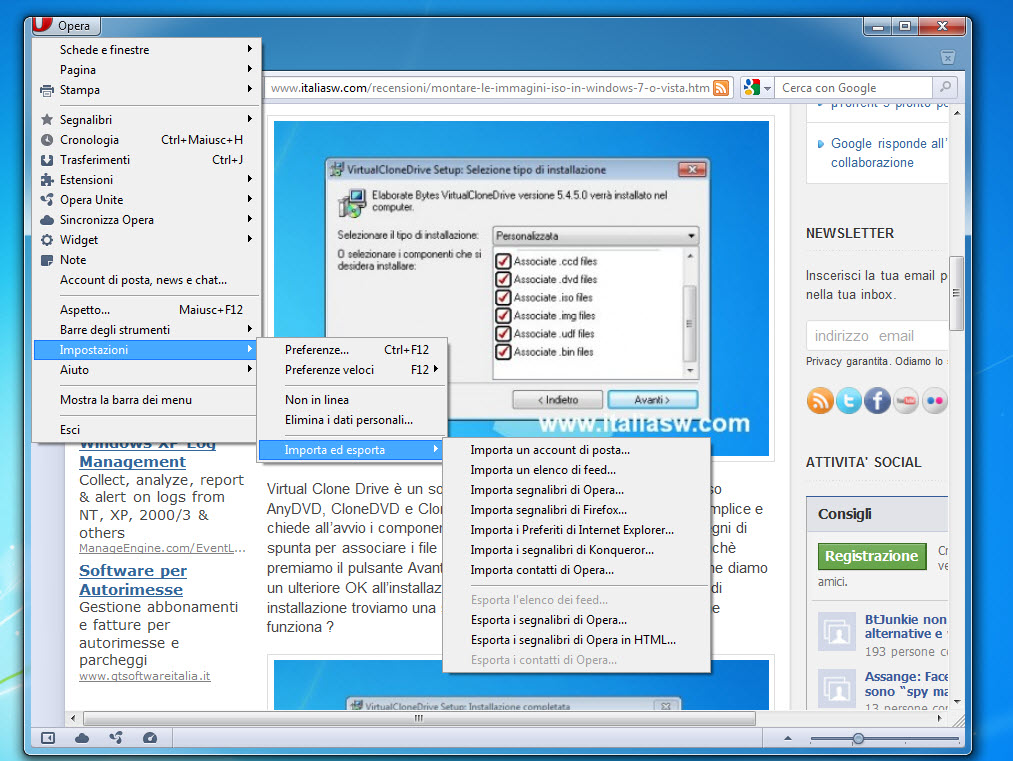Click the cloud icon beside Sincronizza Opera
This screenshot has width=1013, height=761.
pyautogui.click(x=47, y=220)
